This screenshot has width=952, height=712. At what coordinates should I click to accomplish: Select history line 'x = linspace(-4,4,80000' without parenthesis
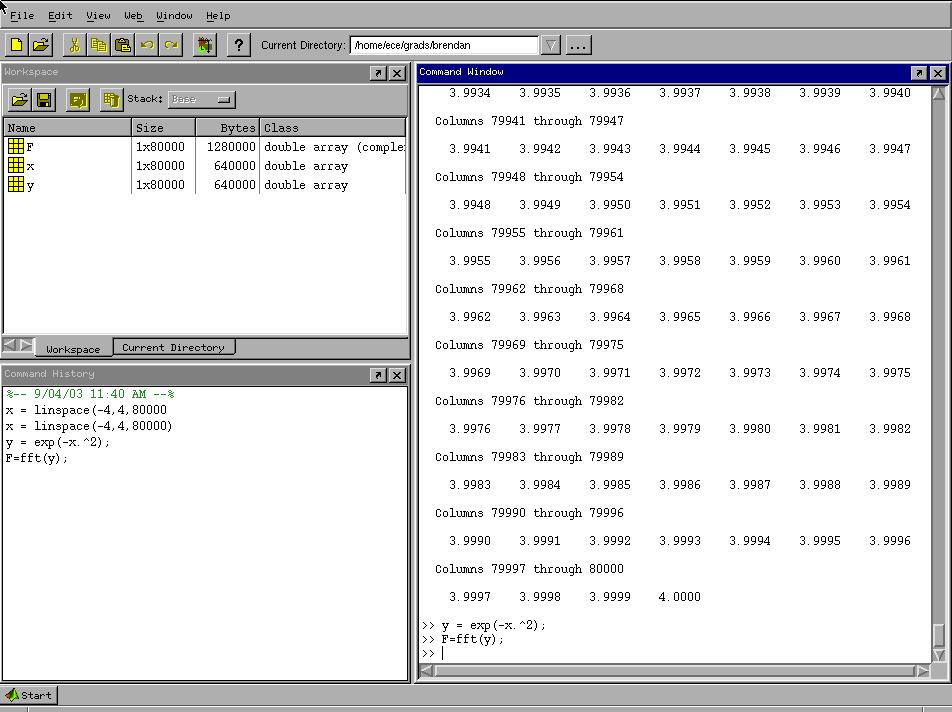86,410
